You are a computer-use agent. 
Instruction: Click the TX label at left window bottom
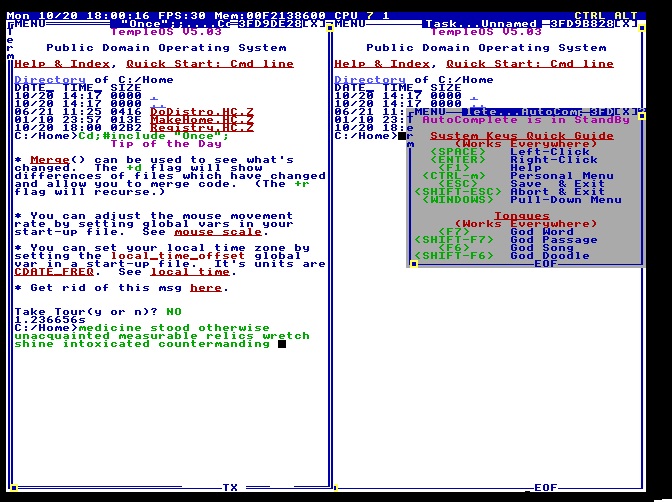click(230, 487)
